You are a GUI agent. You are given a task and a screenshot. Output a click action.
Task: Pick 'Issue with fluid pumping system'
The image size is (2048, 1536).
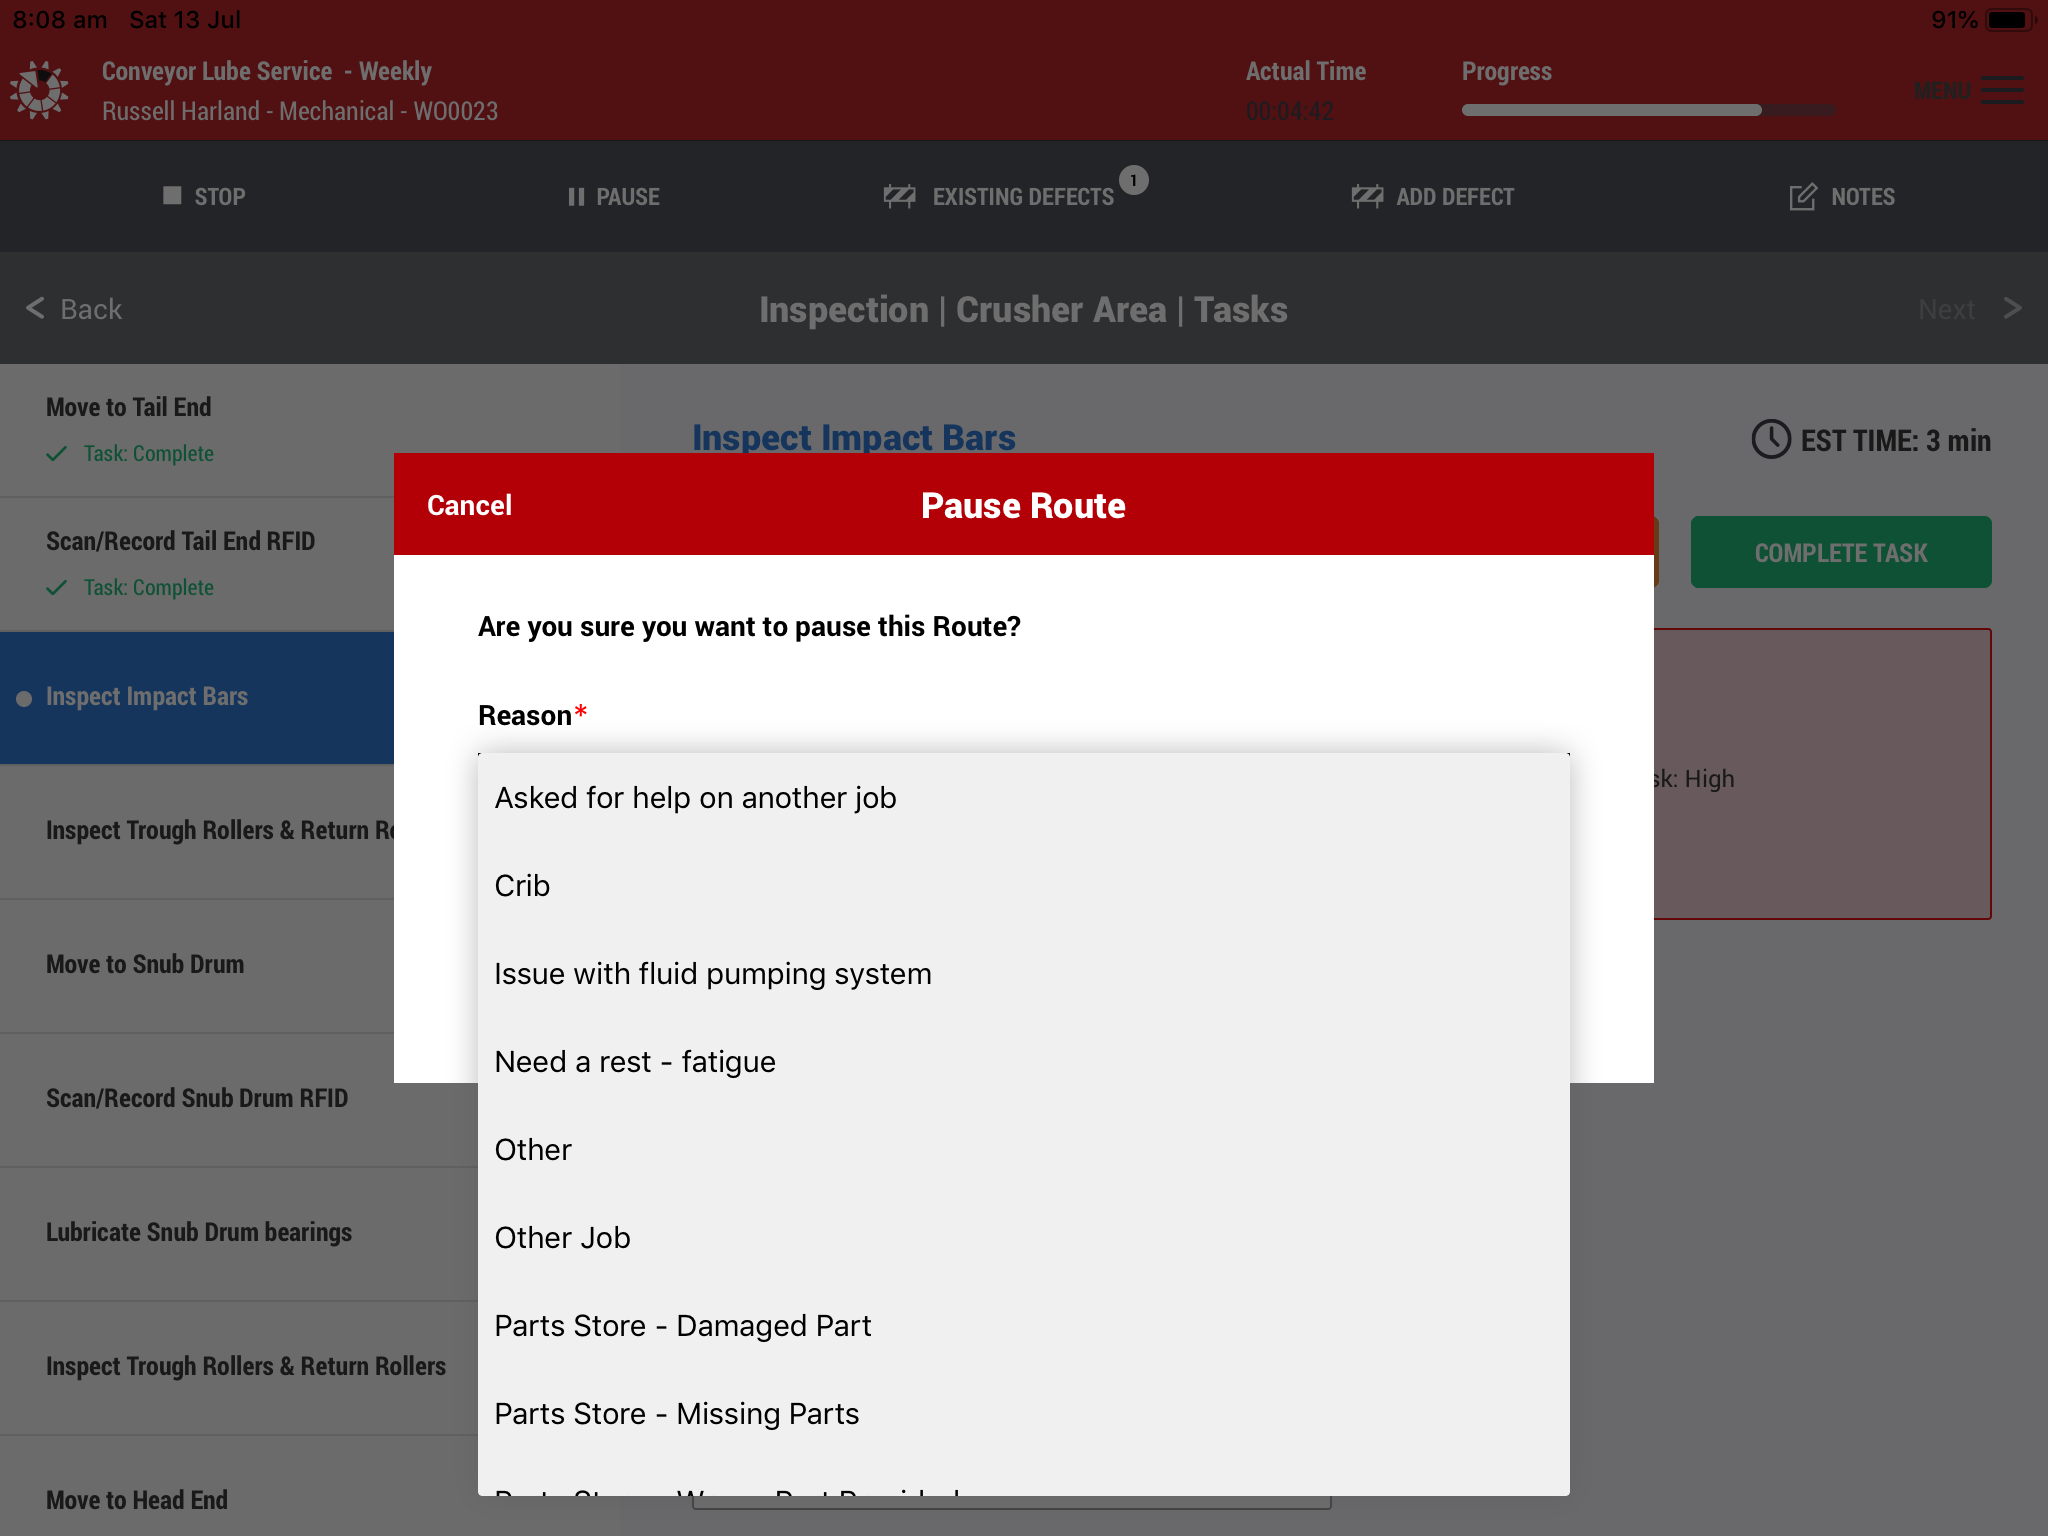(x=713, y=974)
